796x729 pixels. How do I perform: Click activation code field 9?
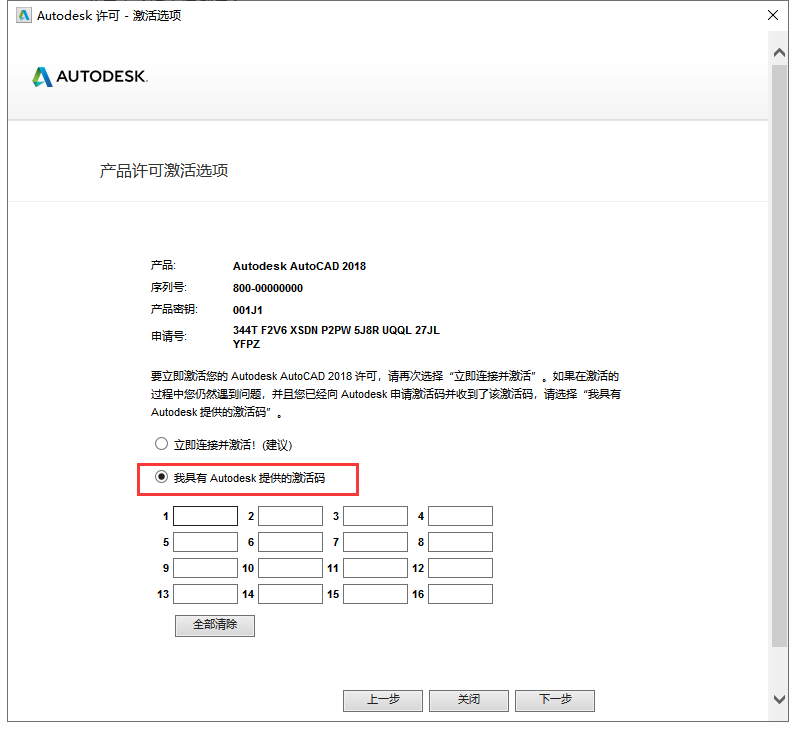point(205,568)
